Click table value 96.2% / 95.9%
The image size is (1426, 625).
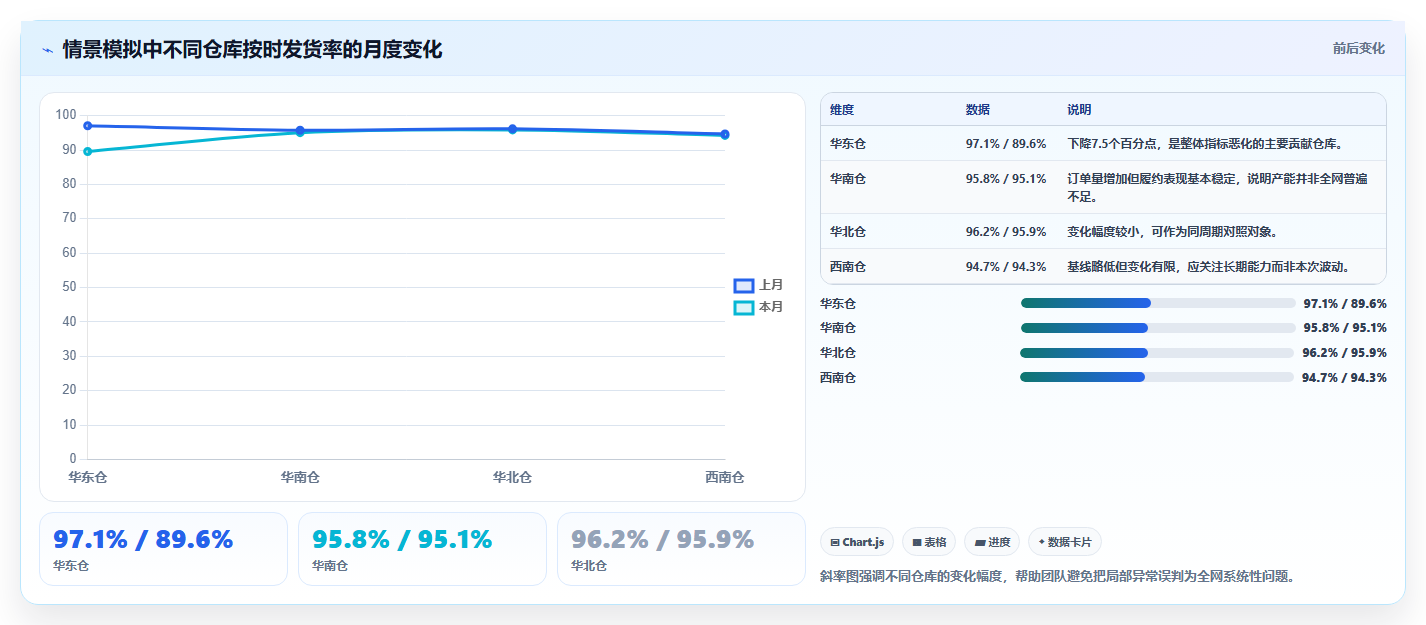click(x=1006, y=232)
